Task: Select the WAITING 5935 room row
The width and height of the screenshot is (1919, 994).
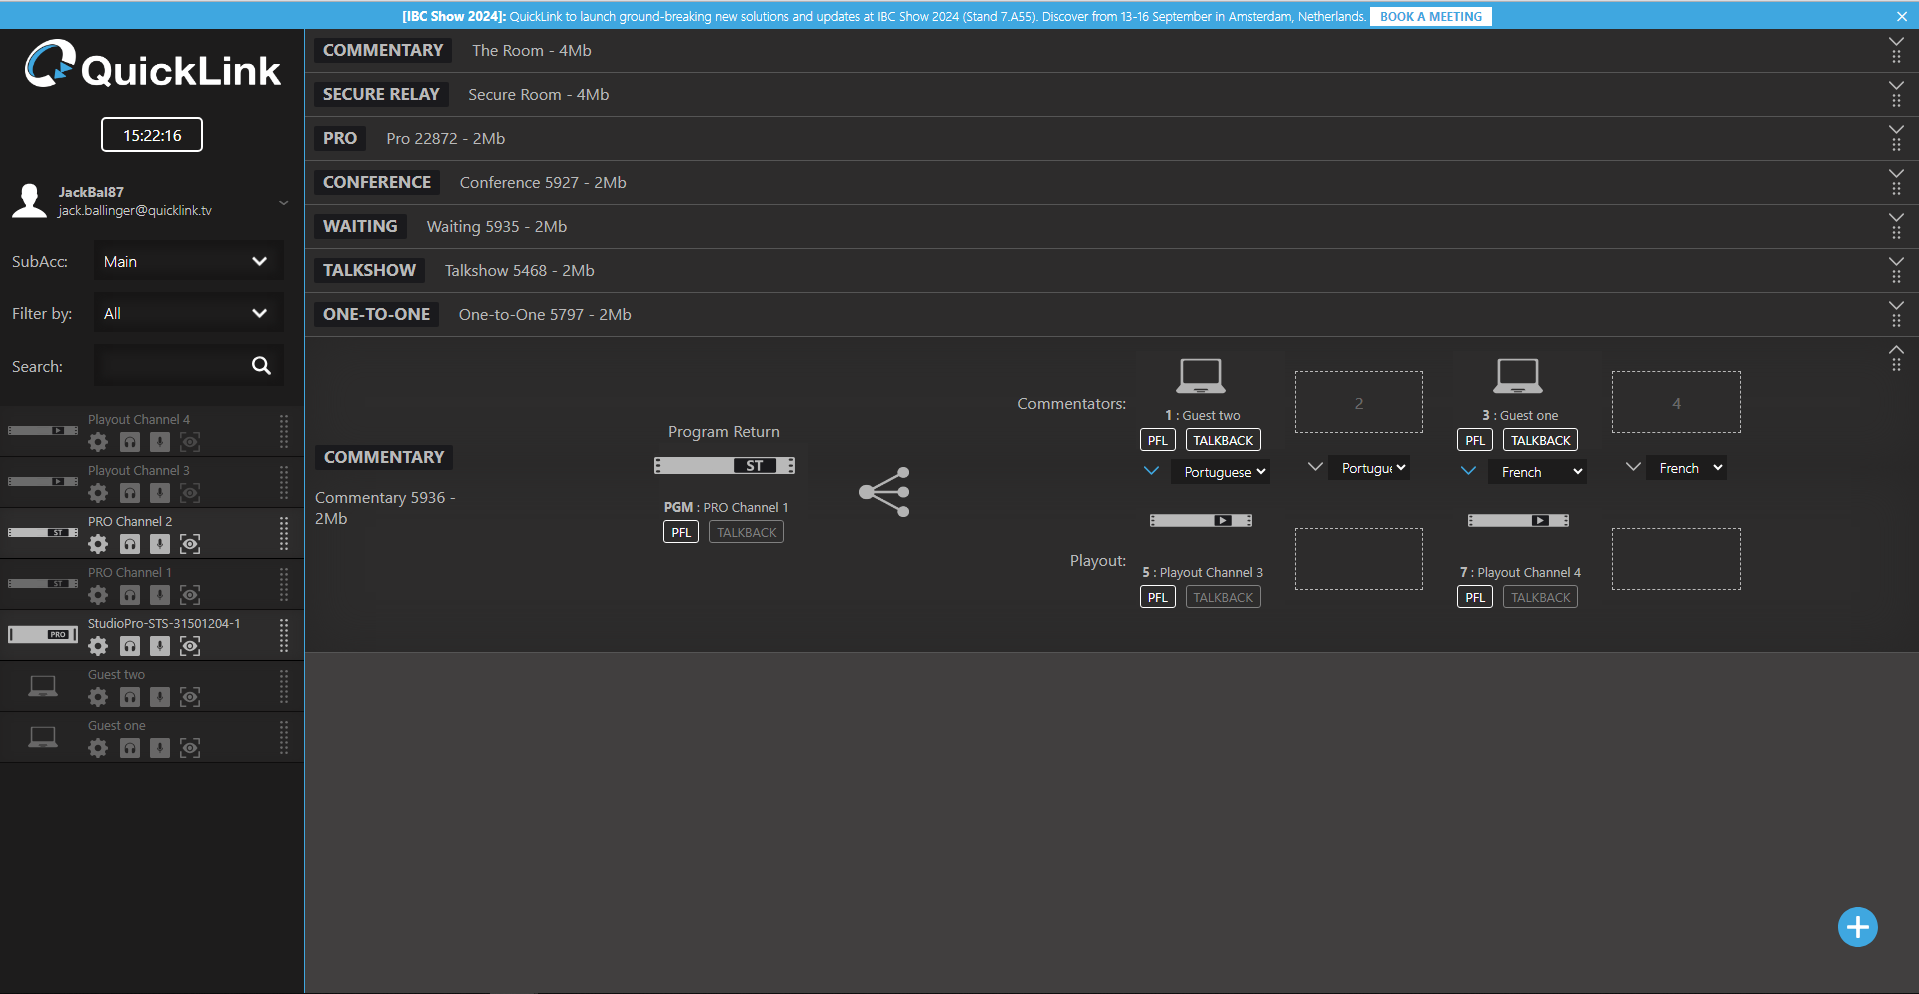Action: click(1112, 227)
